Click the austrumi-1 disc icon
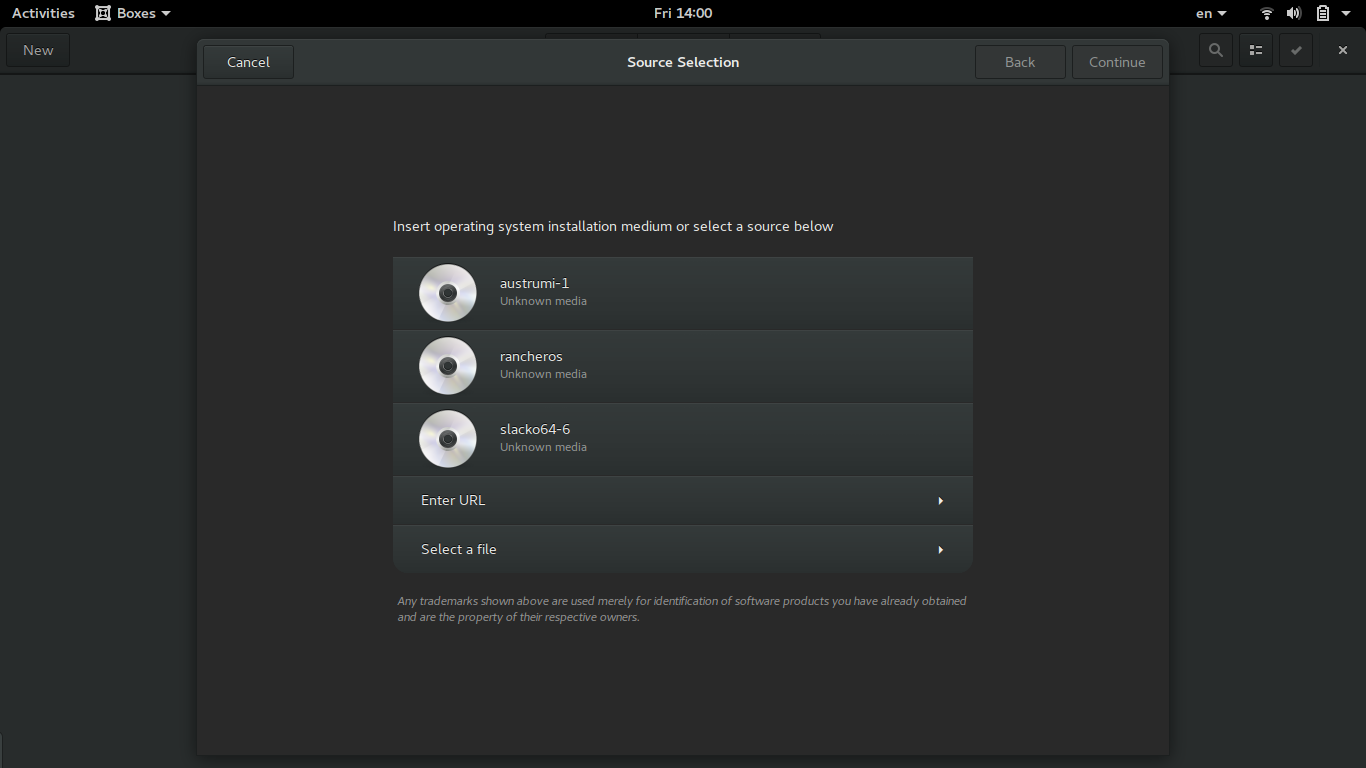This screenshot has height=768, width=1366. (448, 293)
